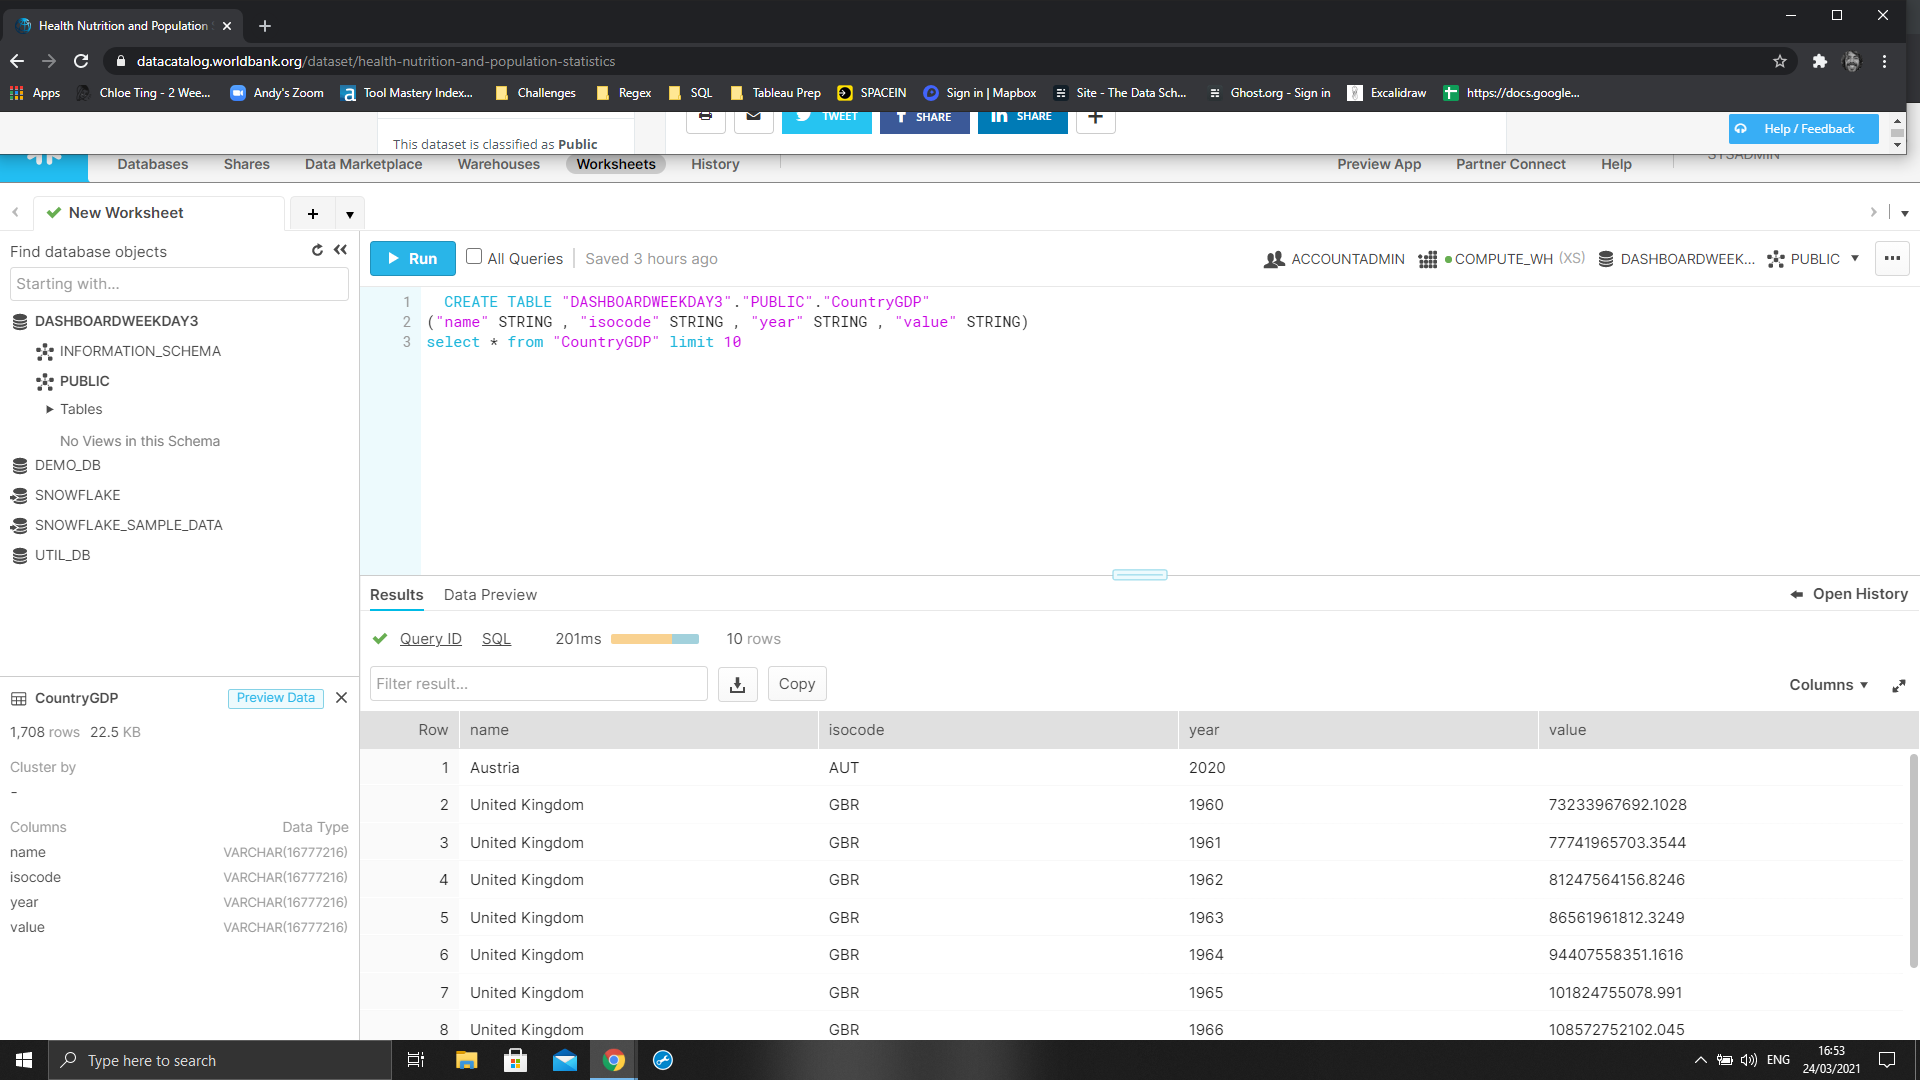
Task: Expand the Tables tree node
Action: tap(50, 409)
